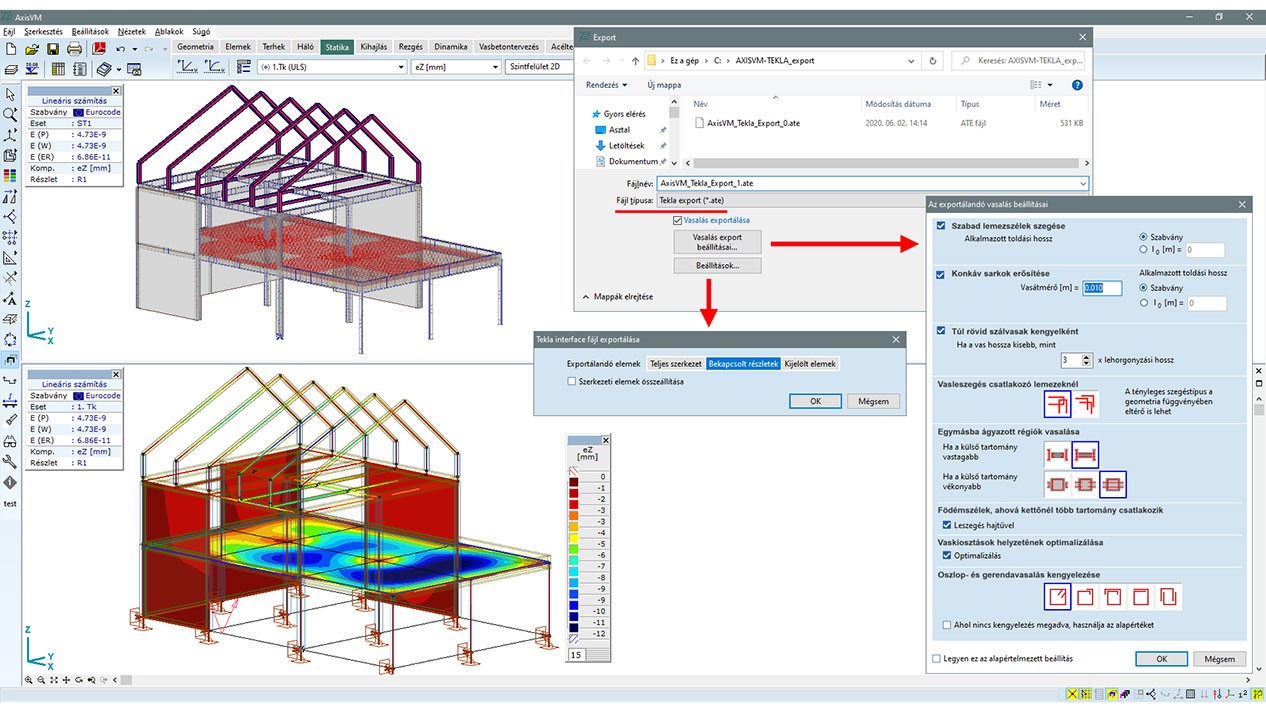
Task: Click OK in Tekla interface export dialog
Action: 815,401
